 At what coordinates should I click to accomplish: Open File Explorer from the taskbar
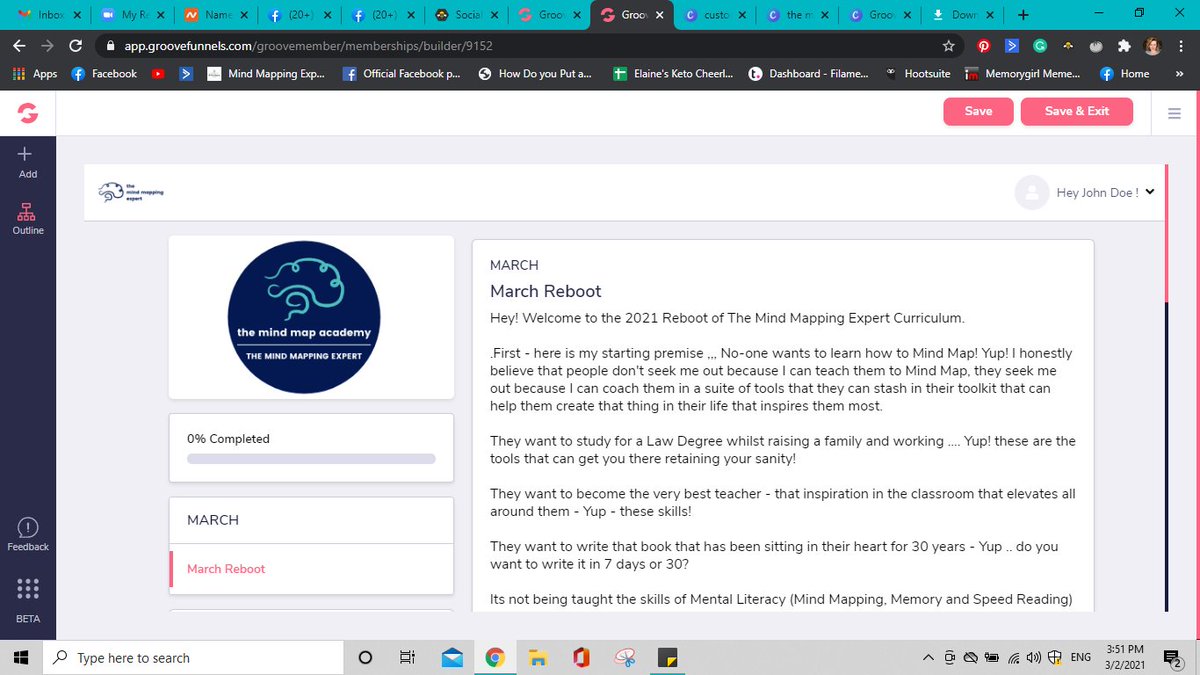click(x=538, y=657)
